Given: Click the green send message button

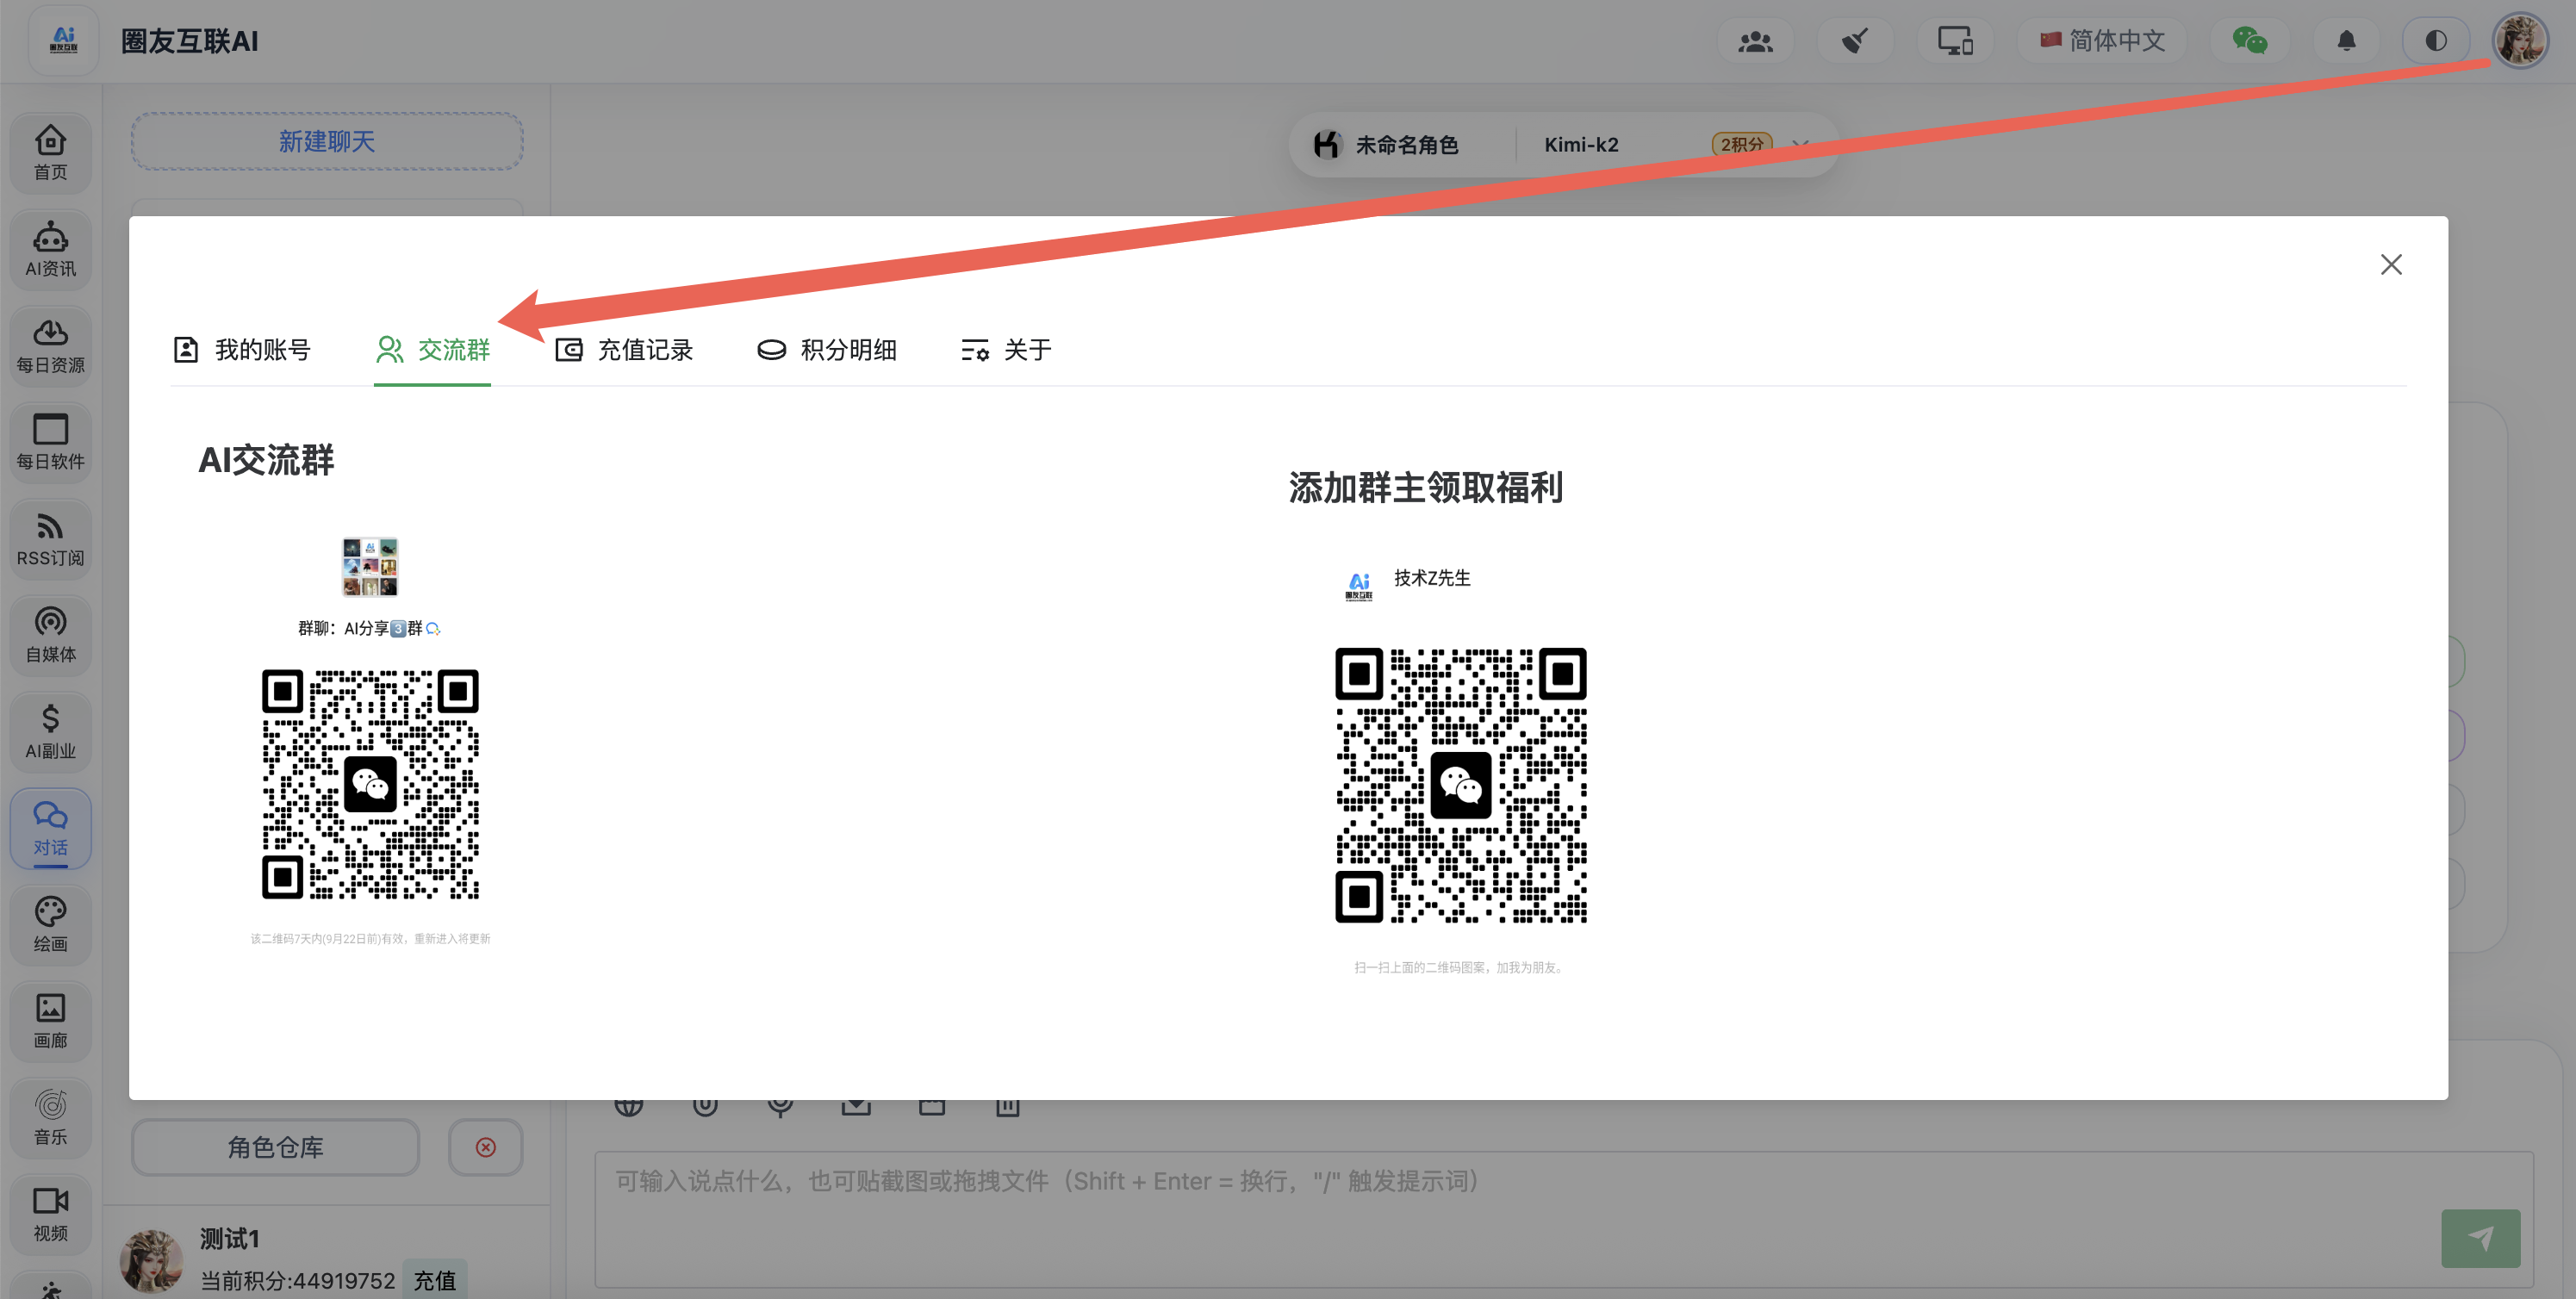Looking at the screenshot, I should (2480, 1238).
